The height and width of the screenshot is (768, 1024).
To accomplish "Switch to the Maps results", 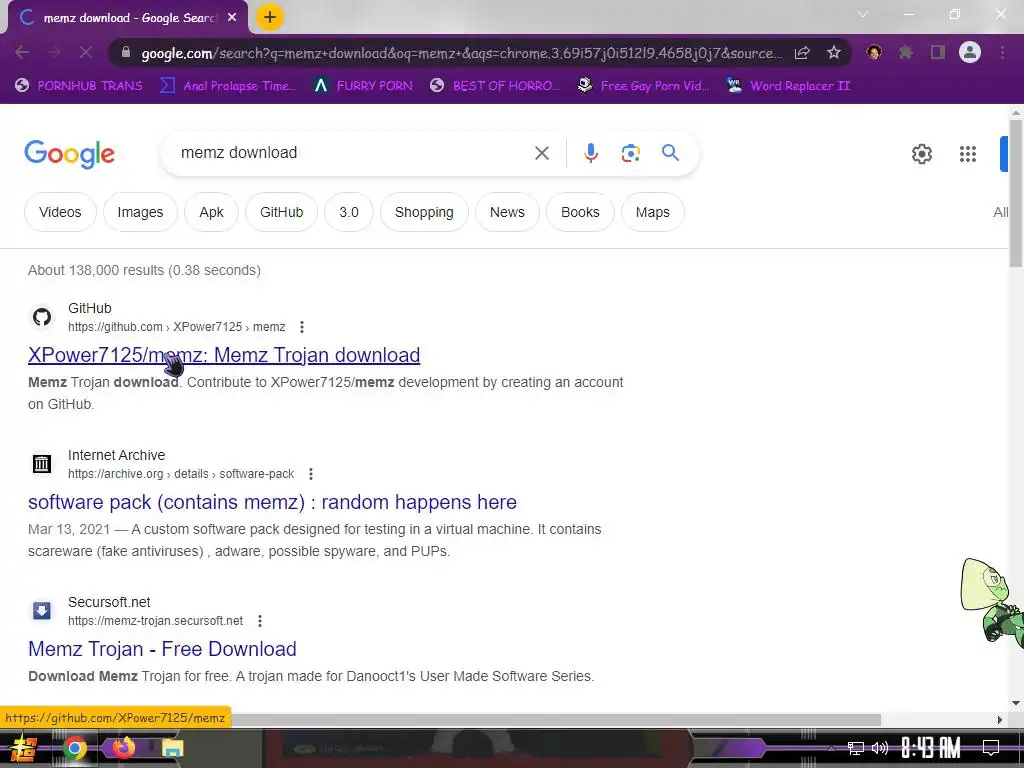I will (652, 212).
